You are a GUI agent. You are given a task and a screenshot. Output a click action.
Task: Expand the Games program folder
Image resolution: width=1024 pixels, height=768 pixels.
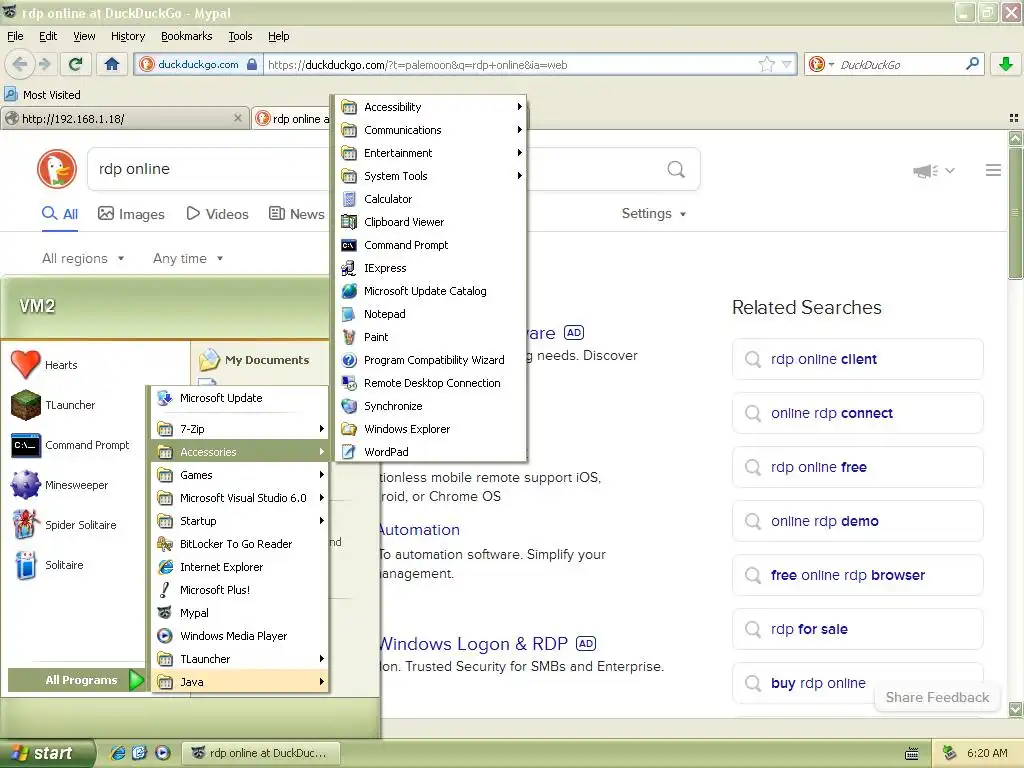(x=240, y=475)
